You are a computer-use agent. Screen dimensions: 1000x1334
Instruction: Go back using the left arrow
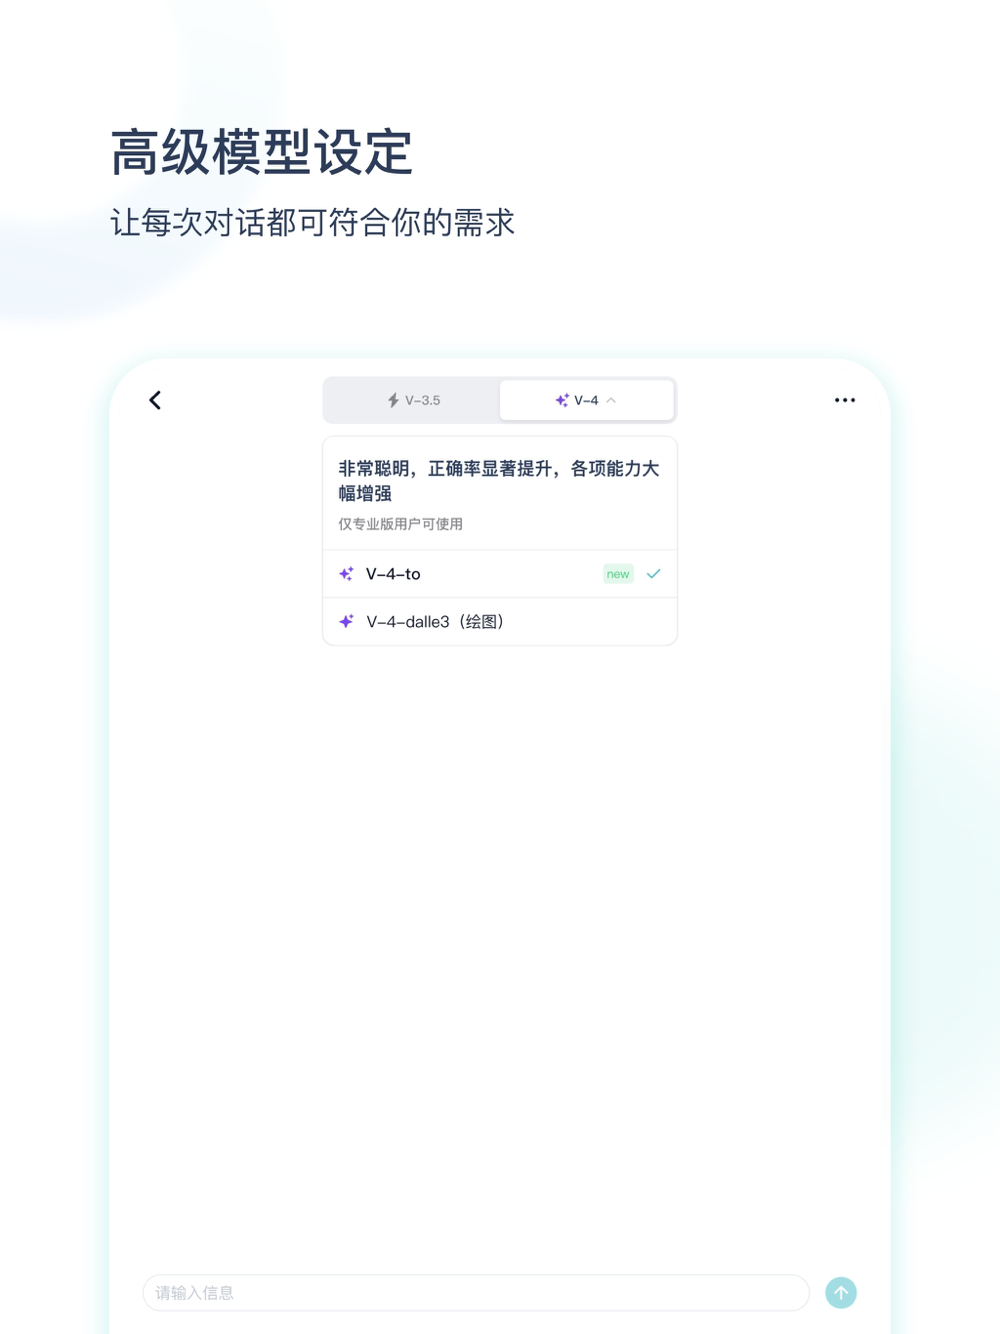click(155, 400)
